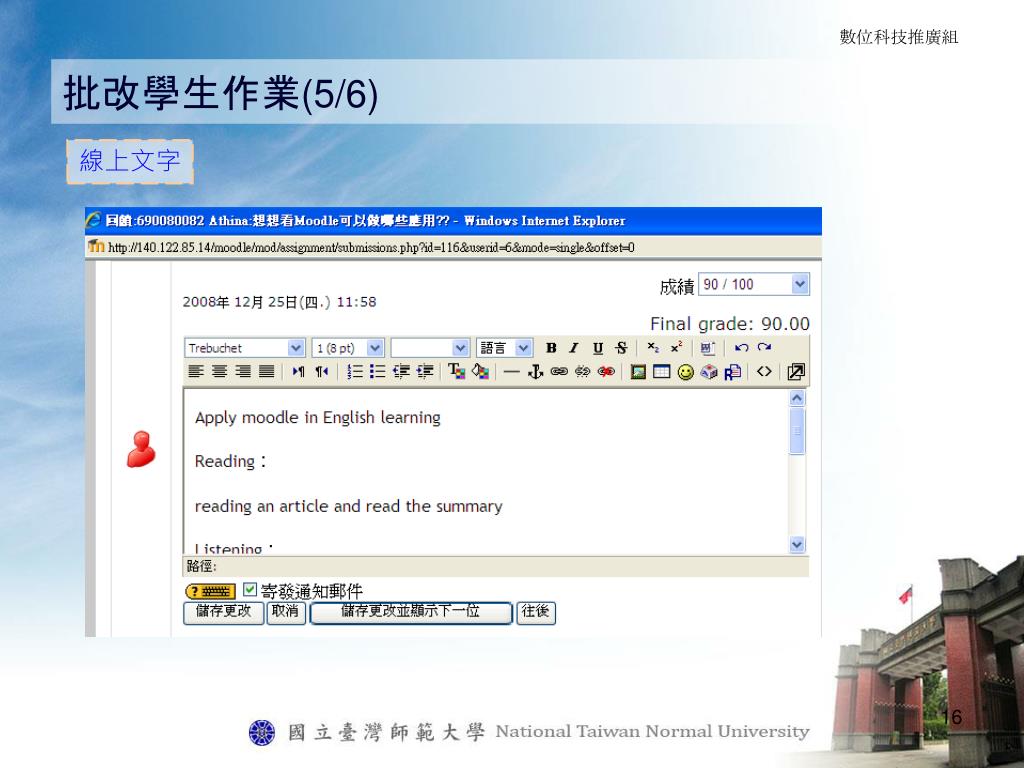Undo the last edit
1024x768 pixels.
tap(741, 348)
